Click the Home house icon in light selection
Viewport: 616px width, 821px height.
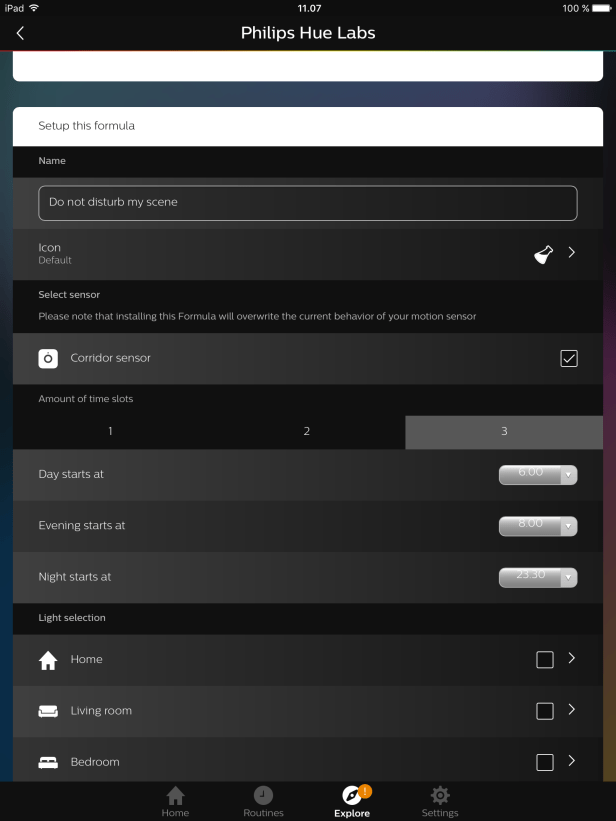coord(48,660)
